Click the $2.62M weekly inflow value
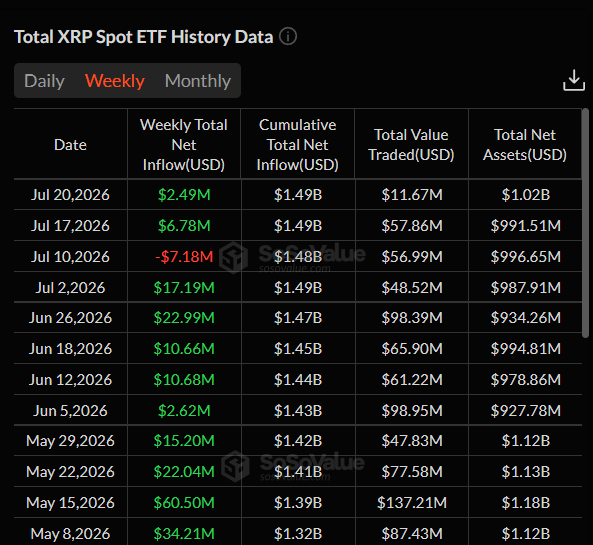Image resolution: width=593 pixels, height=545 pixels. (184, 411)
